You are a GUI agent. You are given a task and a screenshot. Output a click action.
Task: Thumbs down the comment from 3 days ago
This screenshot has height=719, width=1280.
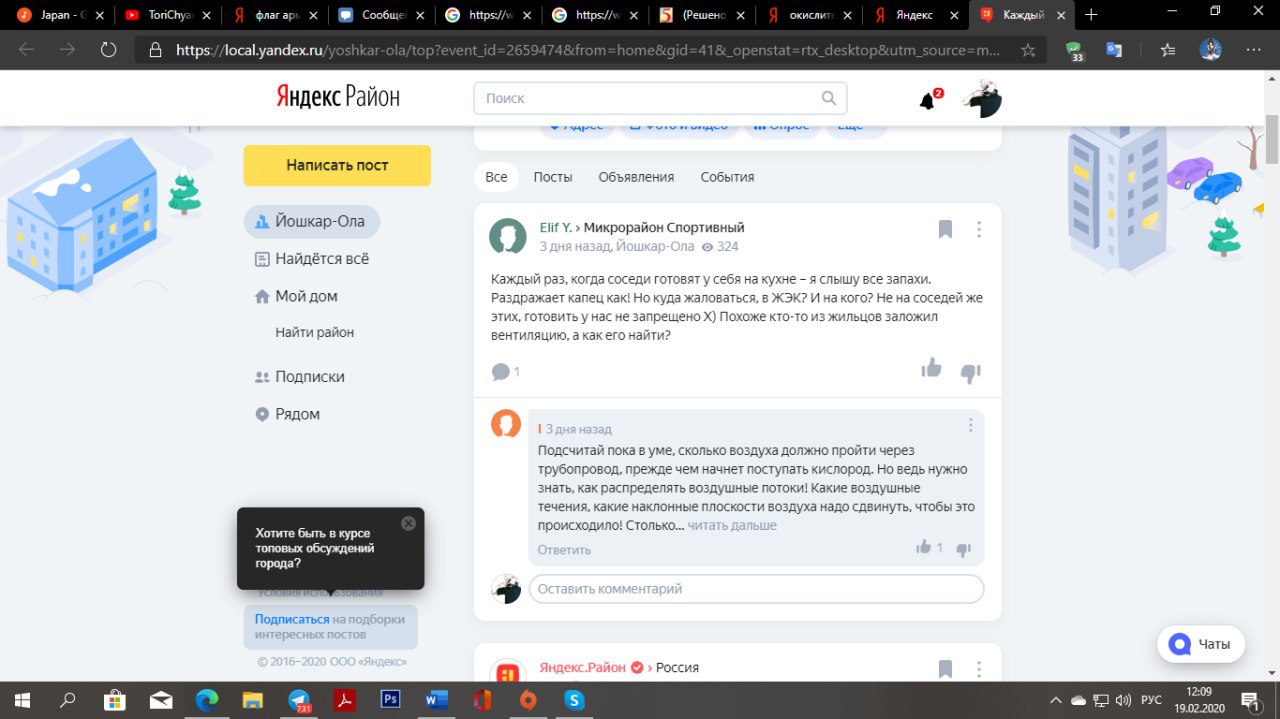point(963,549)
